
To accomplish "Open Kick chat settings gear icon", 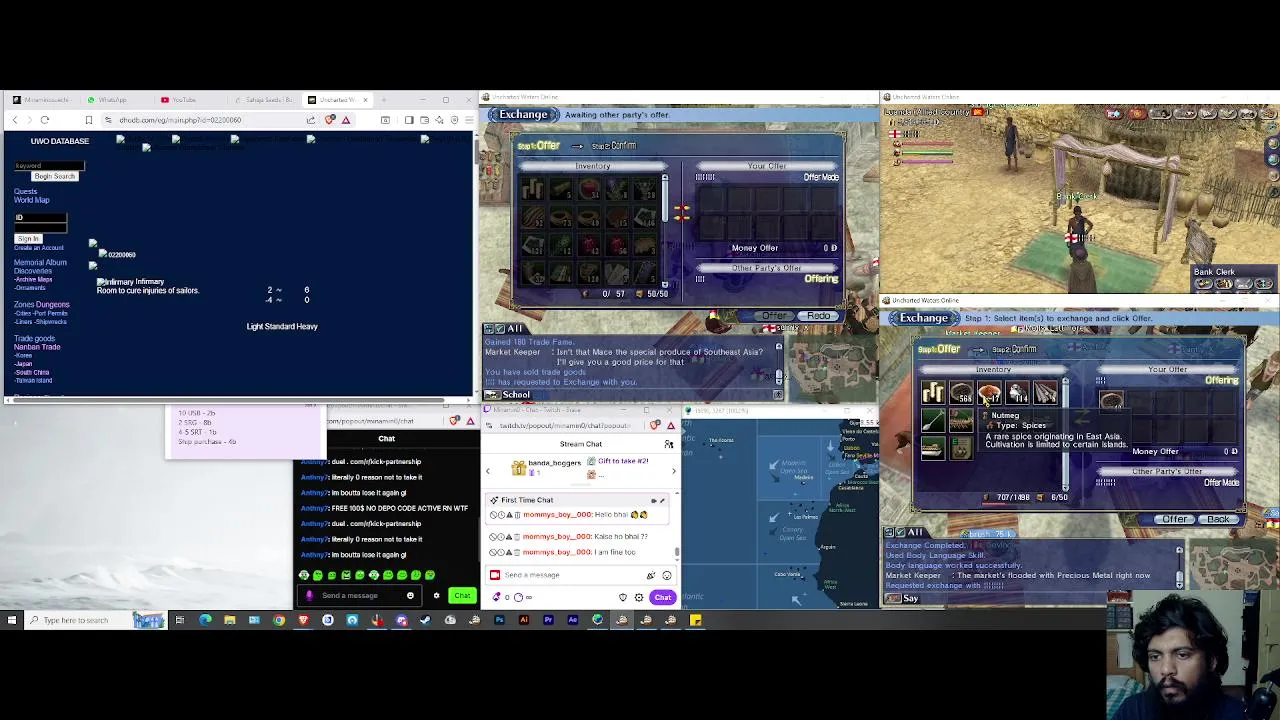I will click(436, 596).
